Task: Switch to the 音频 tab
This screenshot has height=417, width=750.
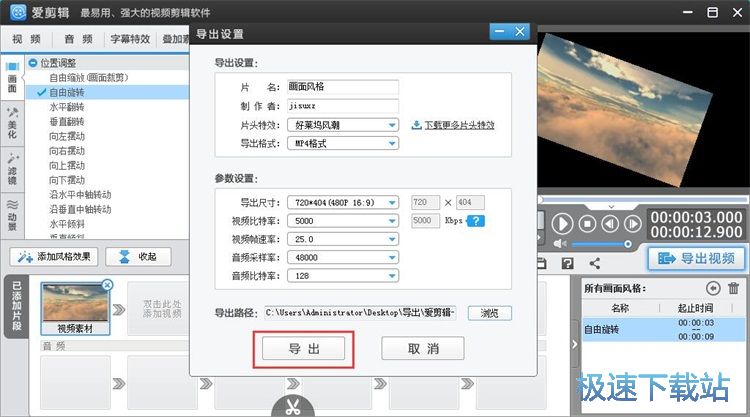Action: (x=78, y=39)
